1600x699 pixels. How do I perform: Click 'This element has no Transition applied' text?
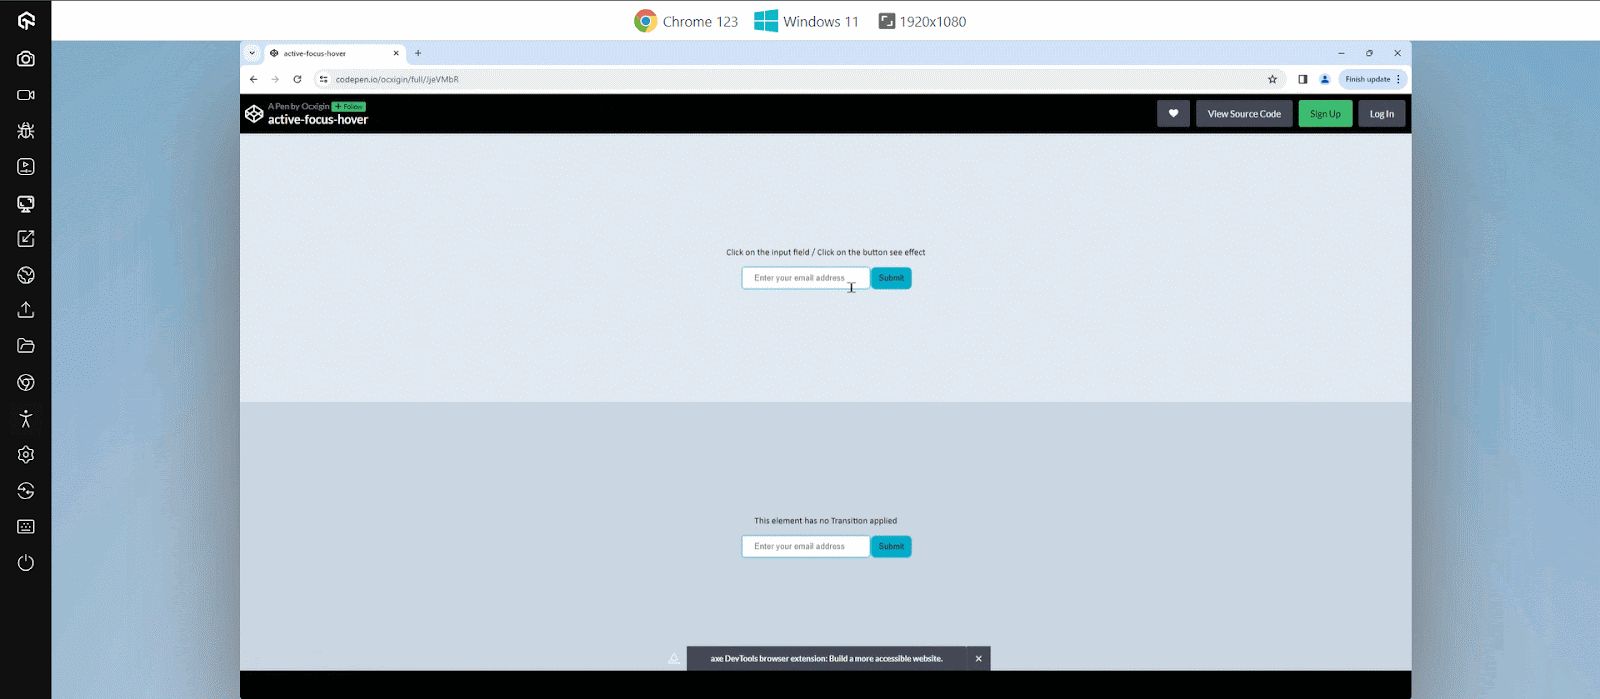pyautogui.click(x=825, y=521)
